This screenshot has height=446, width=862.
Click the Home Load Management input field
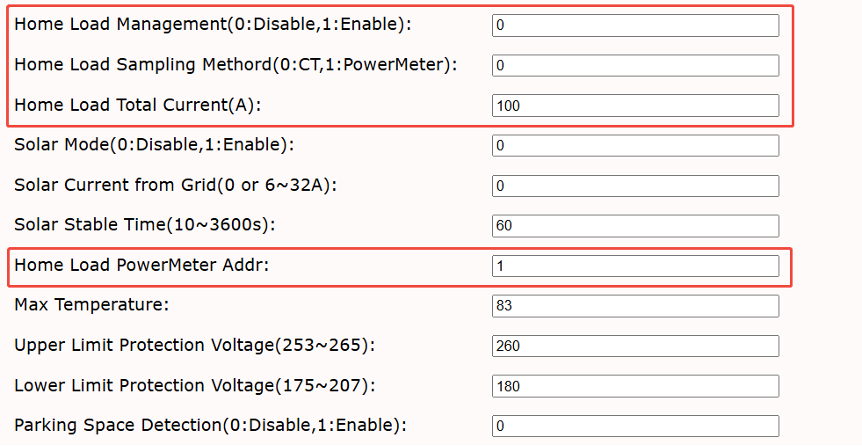636,25
